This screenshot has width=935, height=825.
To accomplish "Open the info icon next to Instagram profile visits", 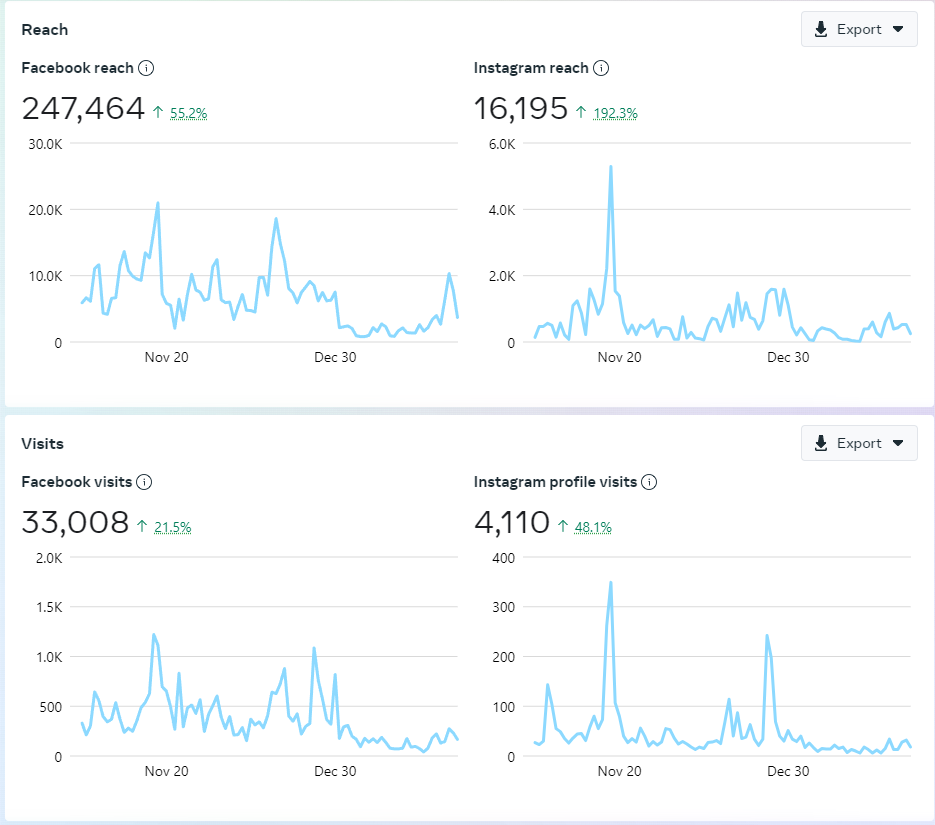I will (x=649, y=482).
